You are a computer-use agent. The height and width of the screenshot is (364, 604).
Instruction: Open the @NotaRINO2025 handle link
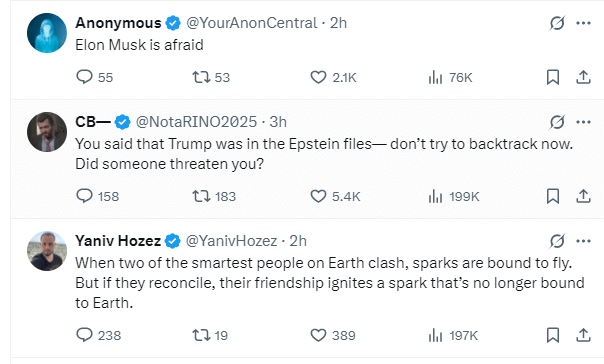pyautogui.click(x=196, y=122)
